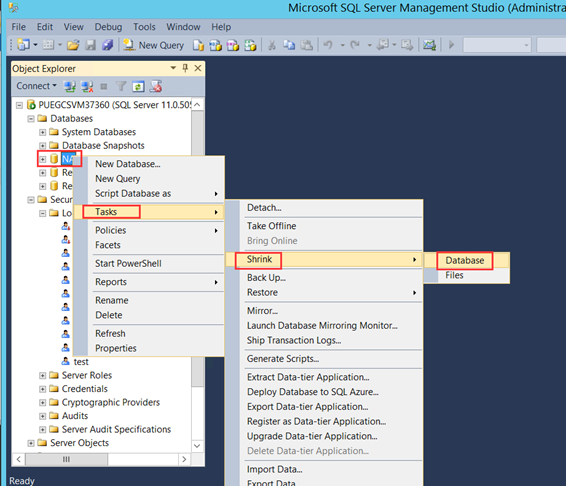Click Disconnect icon in Object Explorer
566x486 pixels.
tap(87, 86)
